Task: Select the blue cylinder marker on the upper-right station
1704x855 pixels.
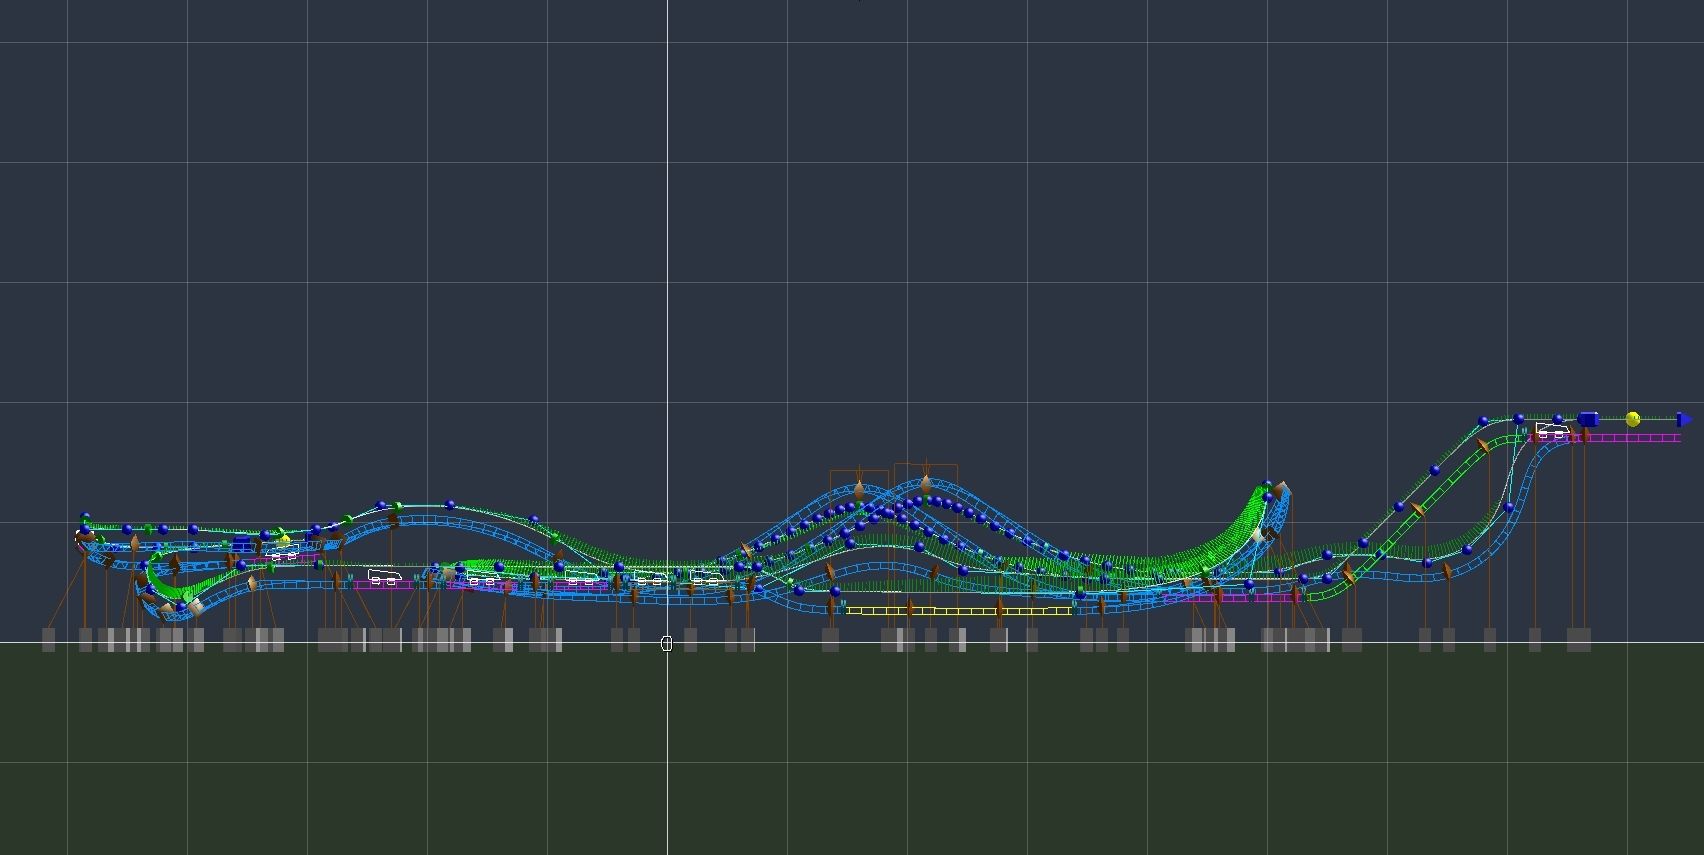Action: (x=1588, y=419)
